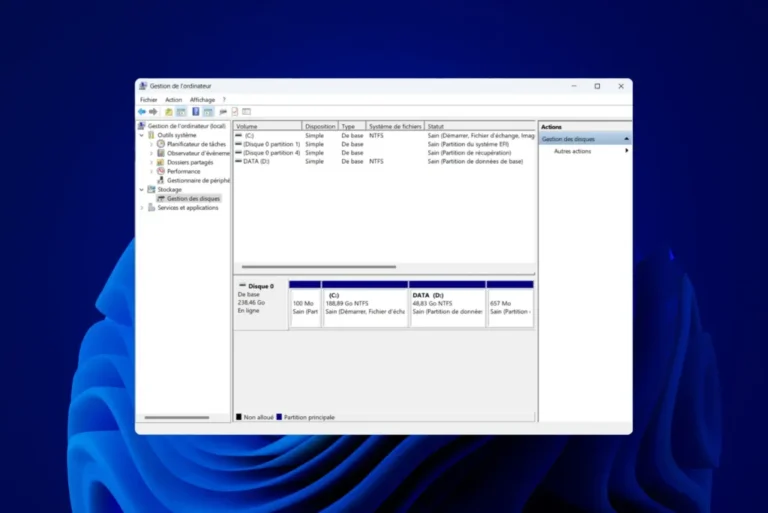Expand the Dossiers partagés node
Screen dimensions: 768x513
151,162
